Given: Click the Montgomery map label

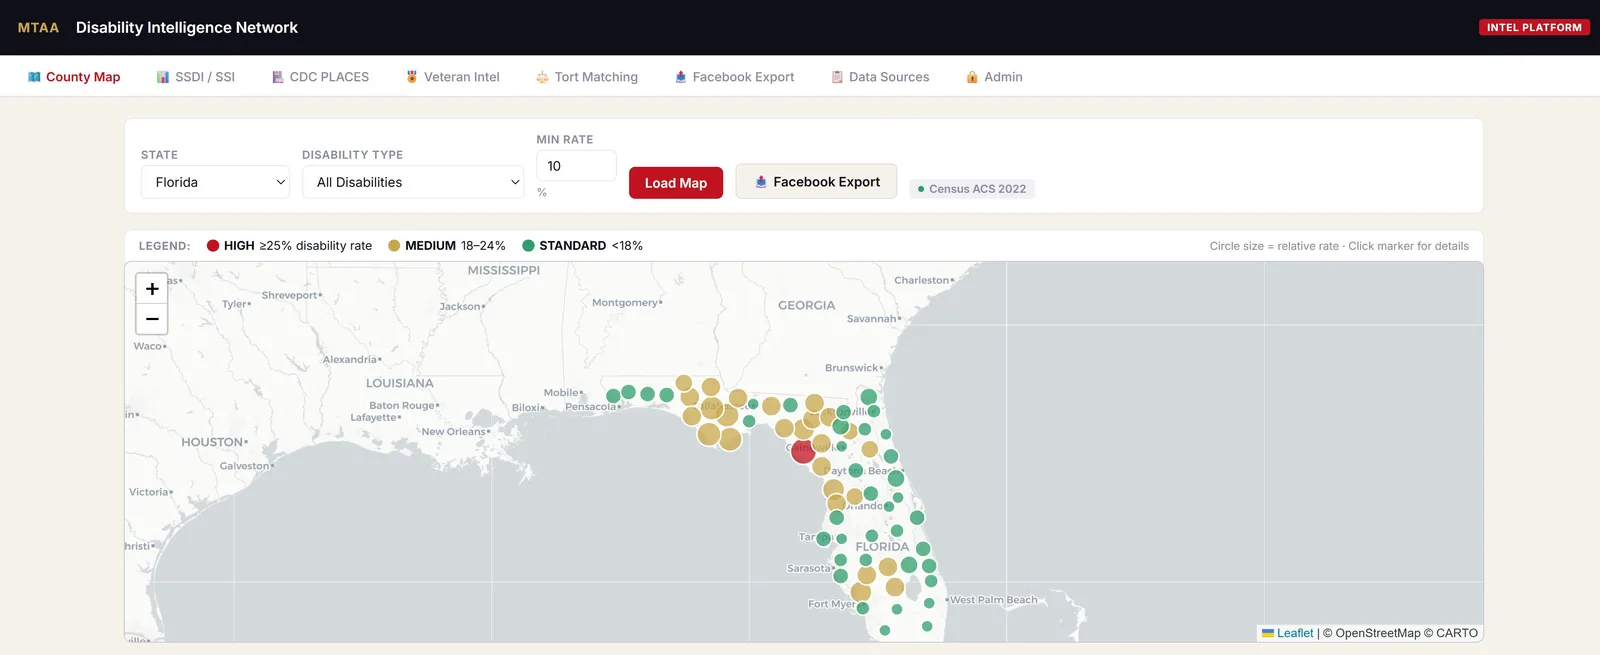Looking at the screenshot, I should tap(626, 302).
